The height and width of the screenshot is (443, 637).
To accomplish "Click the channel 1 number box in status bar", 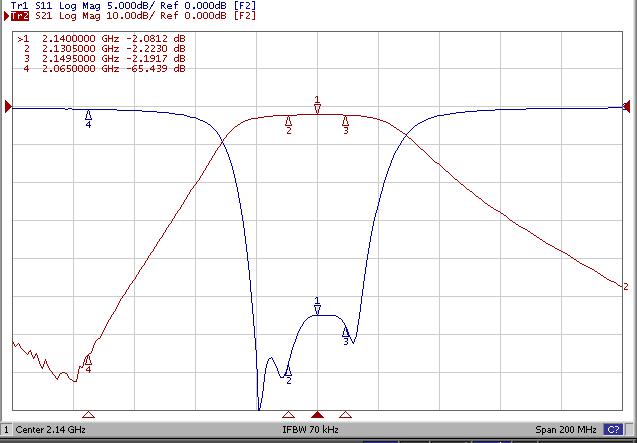I will [6, 430].
